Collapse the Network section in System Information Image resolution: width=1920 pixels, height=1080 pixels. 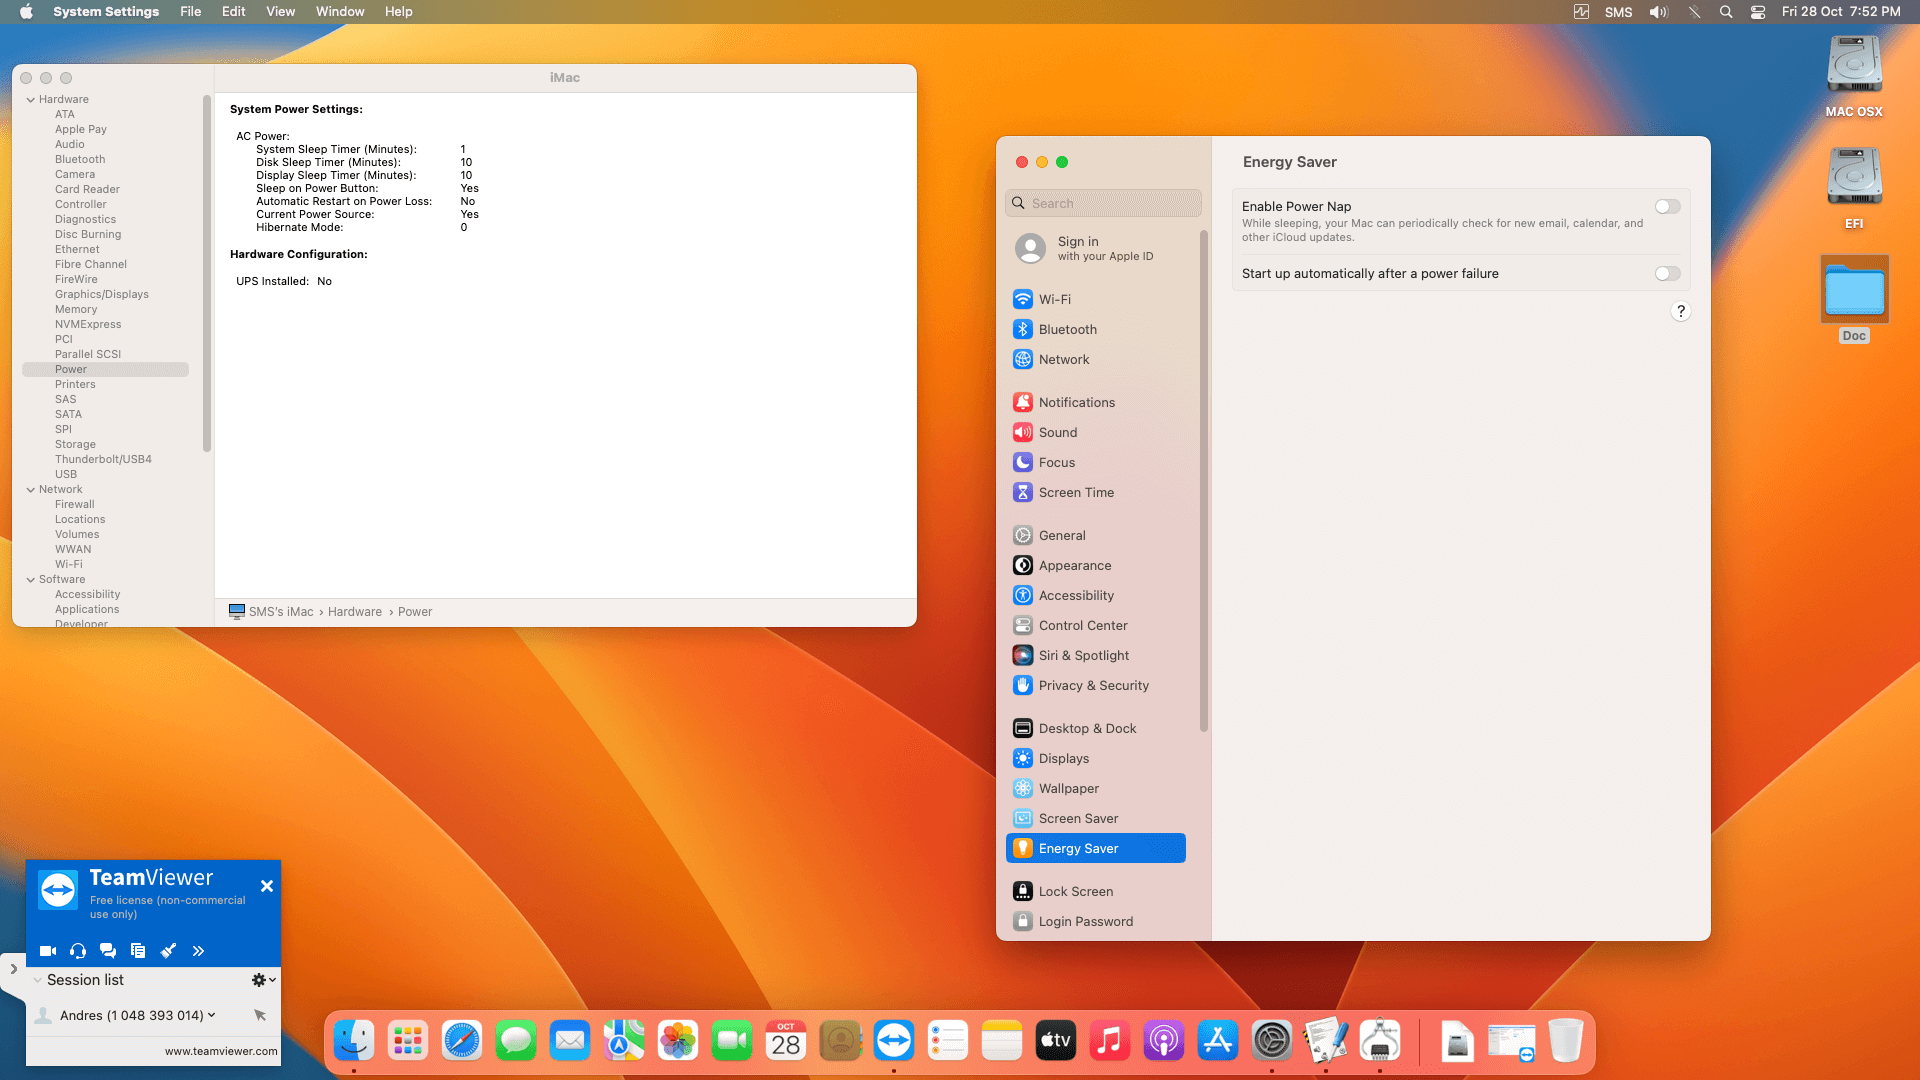(x=31, y=490)
